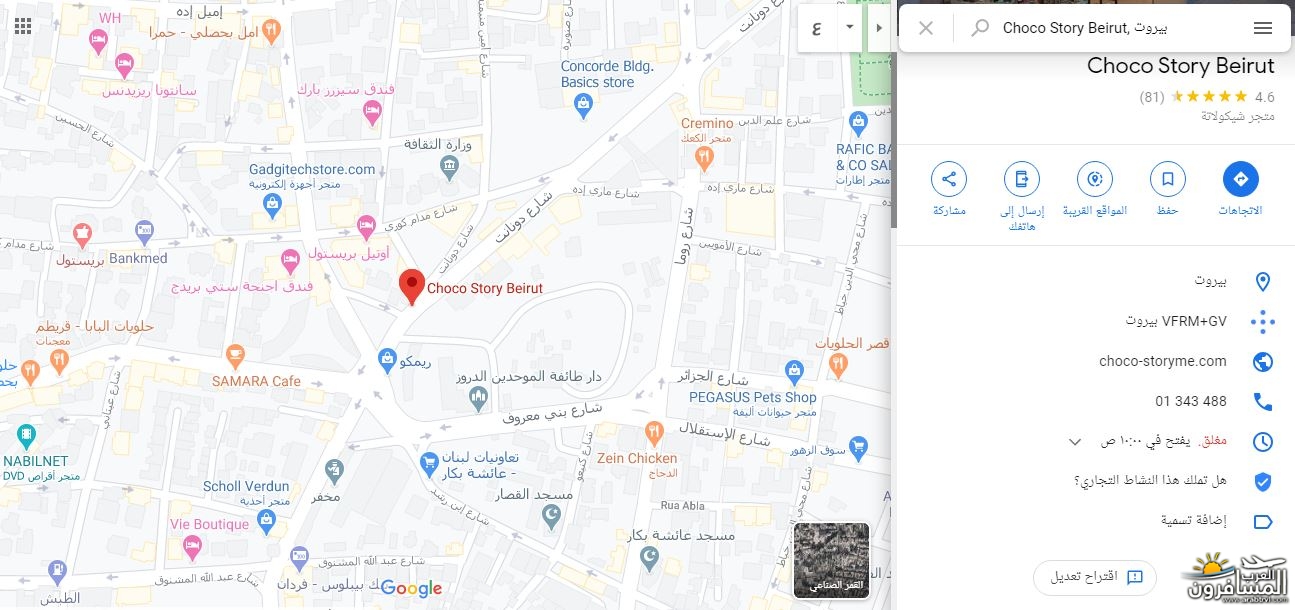Call the phone number 01 343 488
This screenshot has height=610, width=1295.
point(1191,401)
